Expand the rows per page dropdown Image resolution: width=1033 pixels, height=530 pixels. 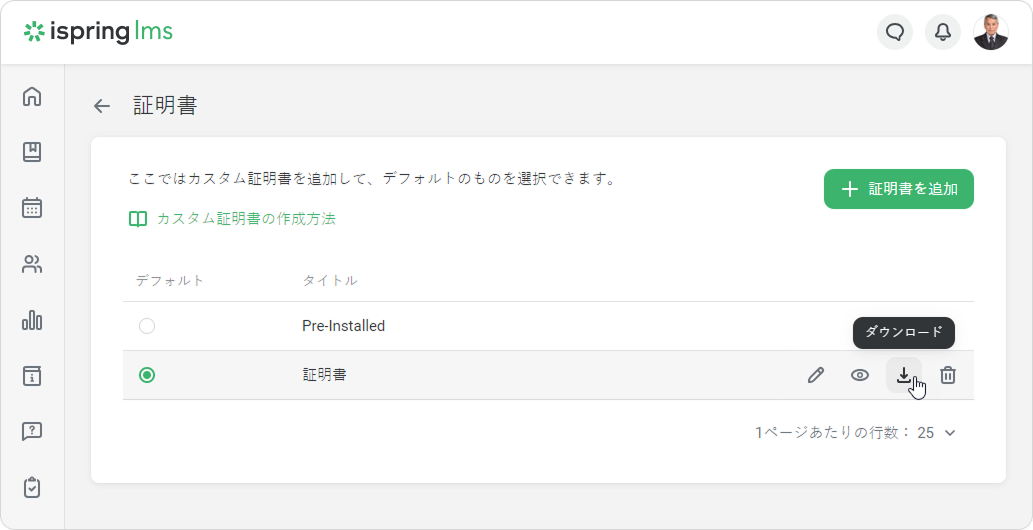pos(938,433)
